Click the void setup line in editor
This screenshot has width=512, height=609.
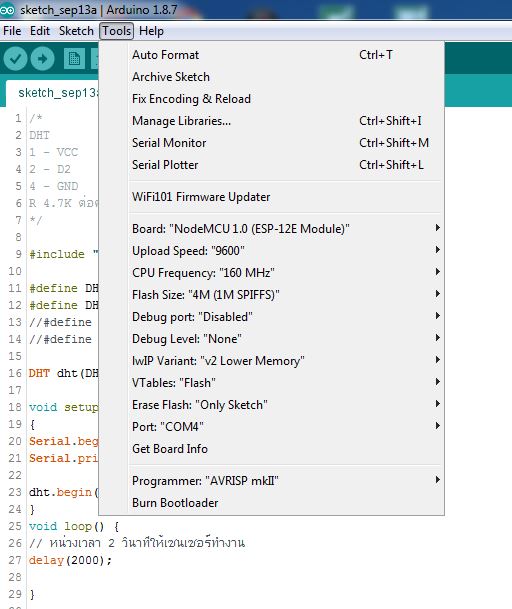coord(64,407)
